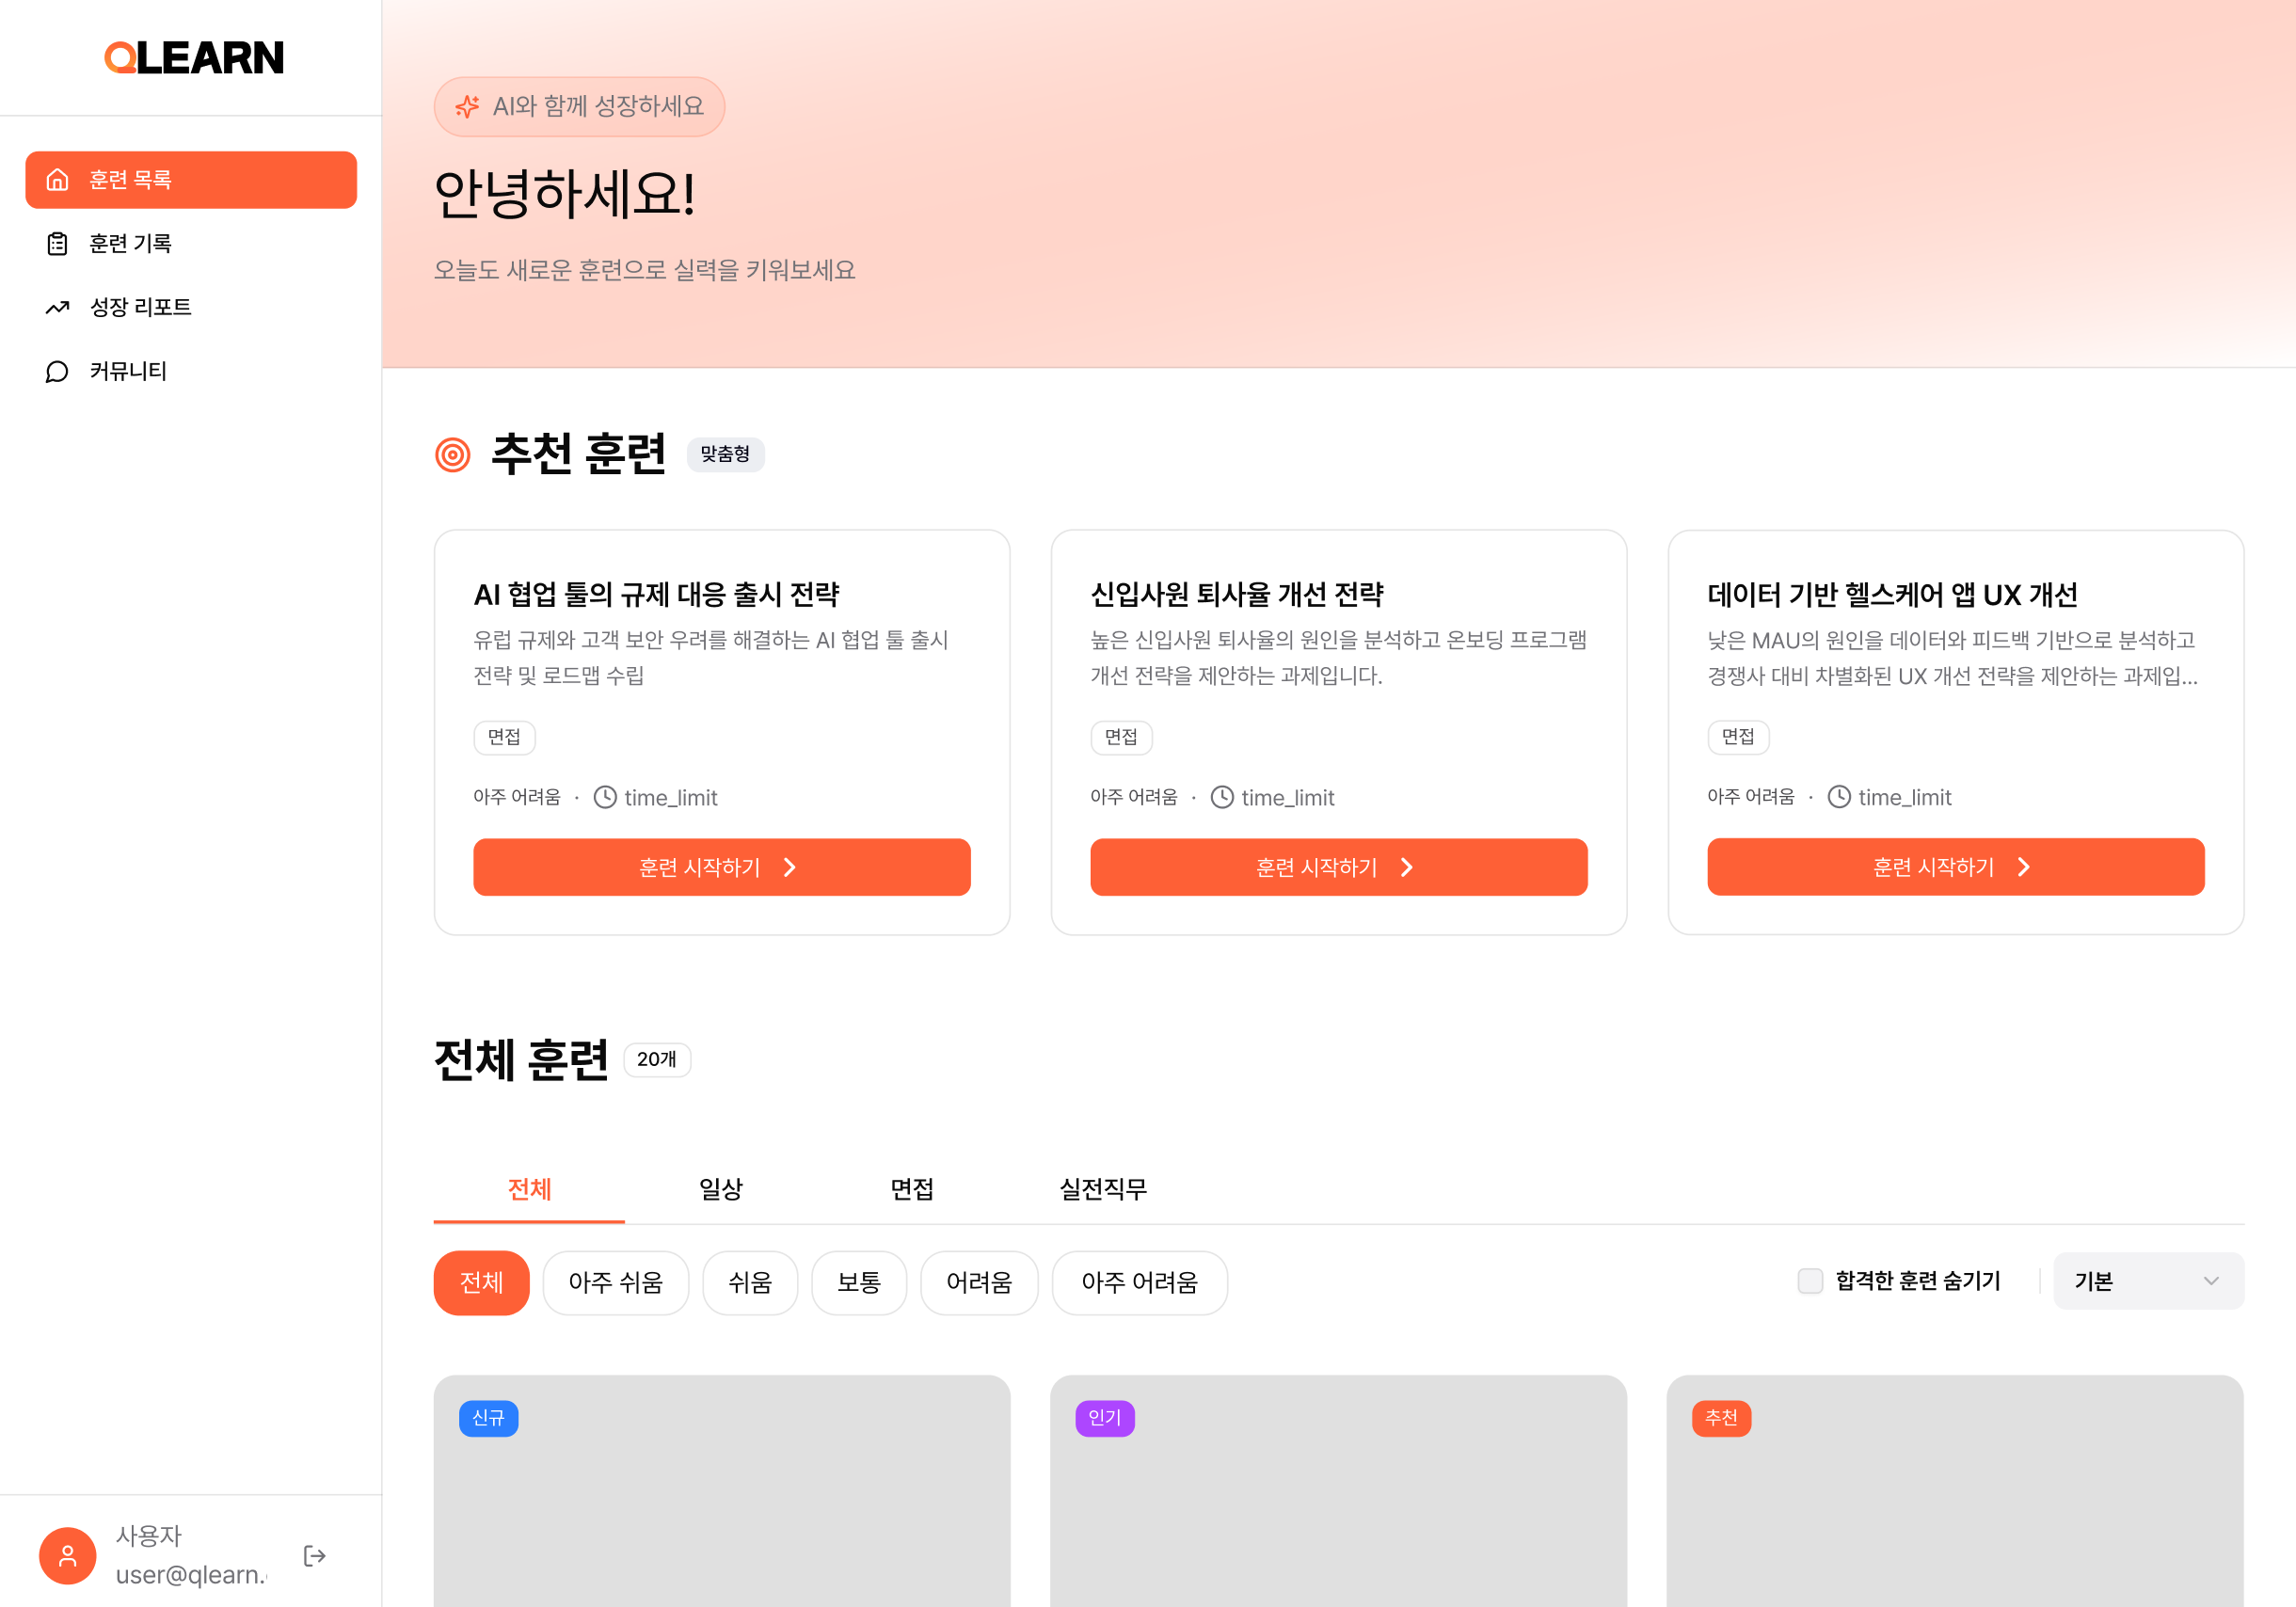The height and width of the screenshot is (1607, 2296).
Task: Click the target icon beside 추천 훈련 heading
Action: click(x=452, y=454)
